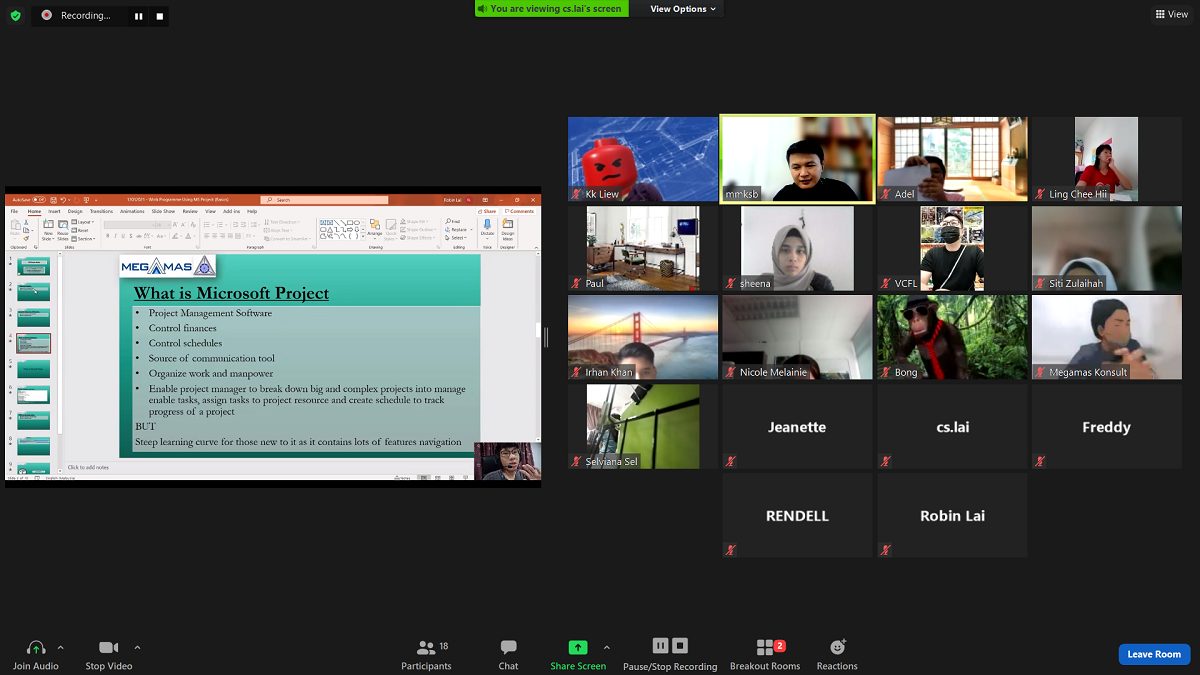Select slide 1 thumbnail in PowerPoint panel
1200x675 pixels.
coord(33,265)
